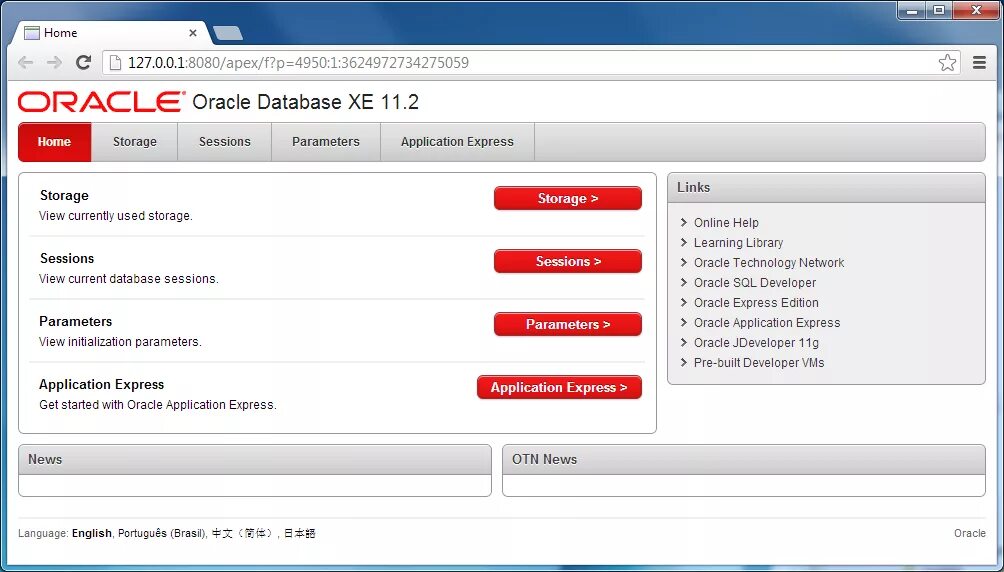Click the red Sessions > button
Screen dimensions: 1004x572
[568, 261]
